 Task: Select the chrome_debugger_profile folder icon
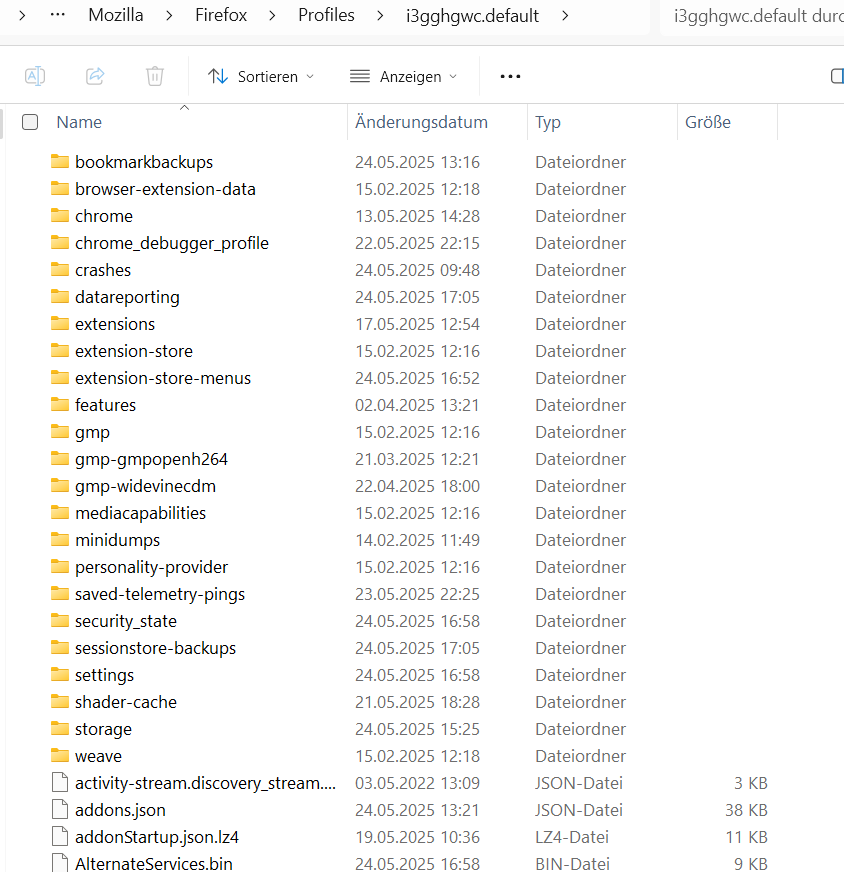point(60,242)
